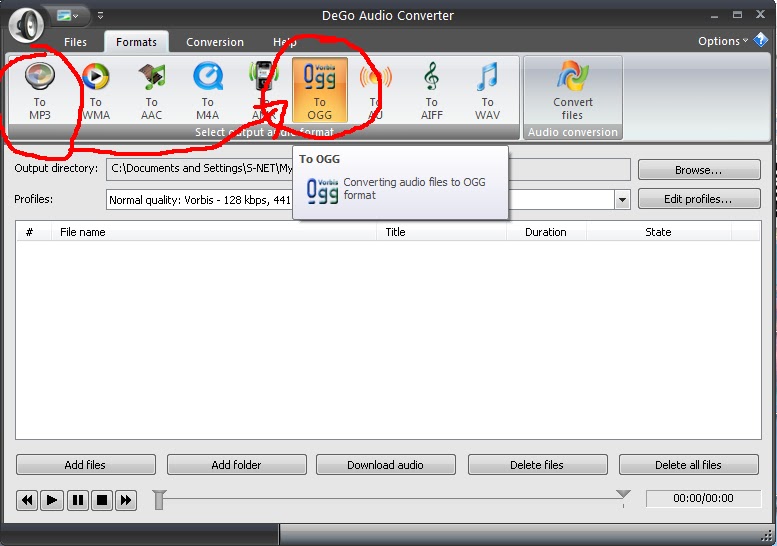Sort list by File name column header
Screen dimensions: 777x546
(x=214, y=232)
